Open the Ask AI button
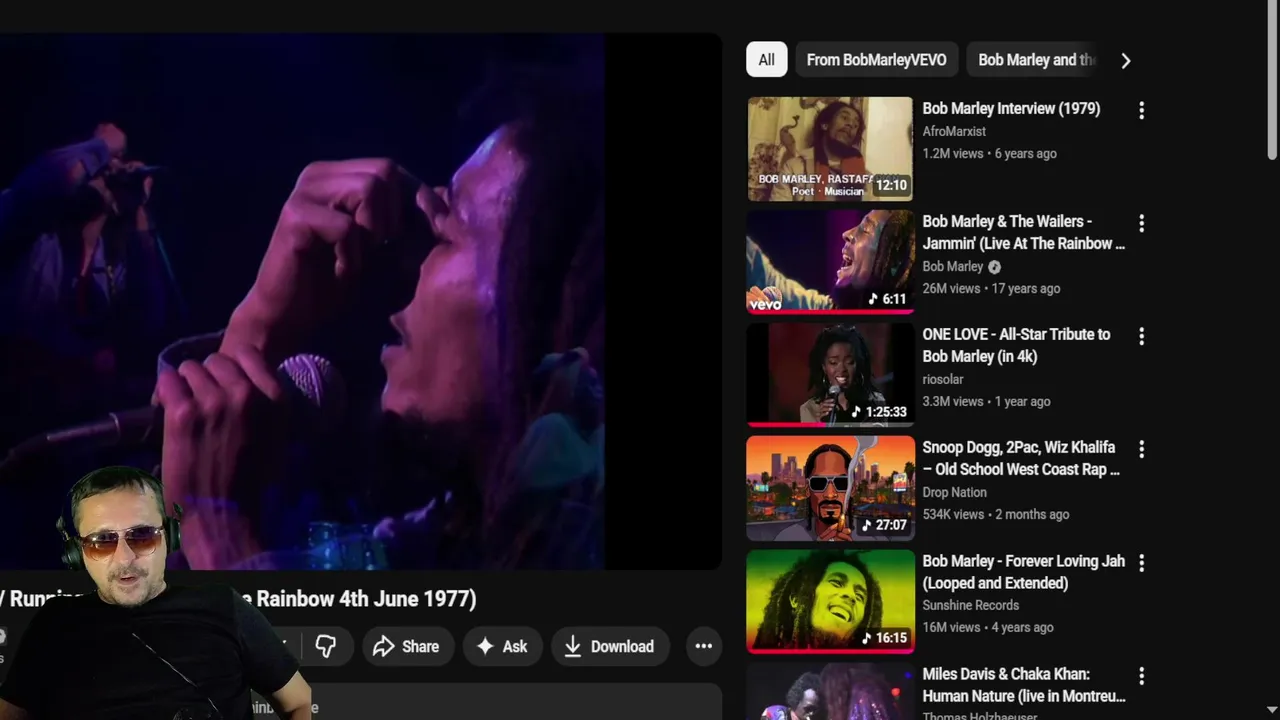 (502, 646)
